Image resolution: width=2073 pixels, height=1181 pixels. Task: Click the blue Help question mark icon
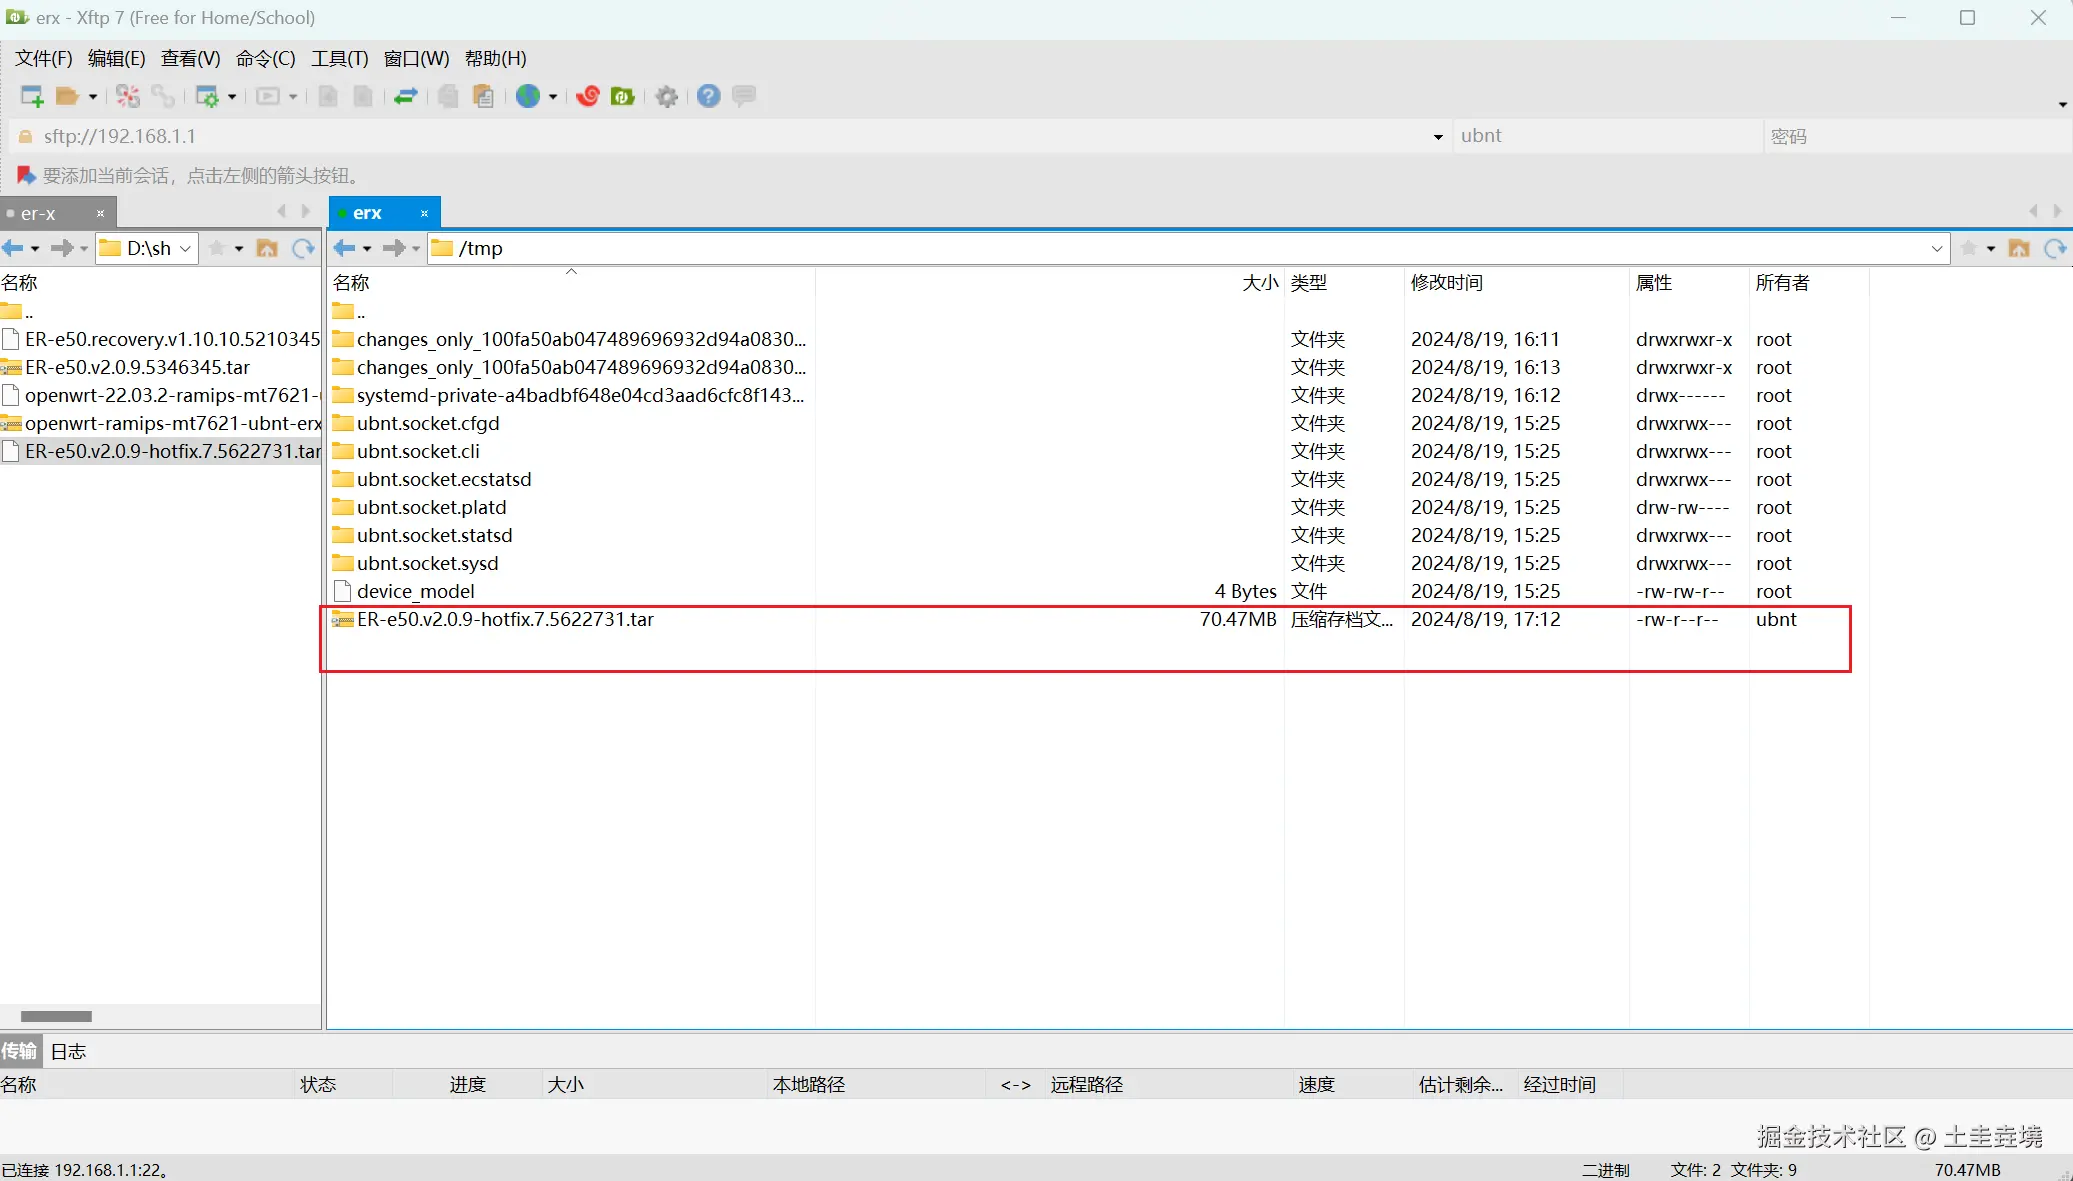(x=708, y=96)
